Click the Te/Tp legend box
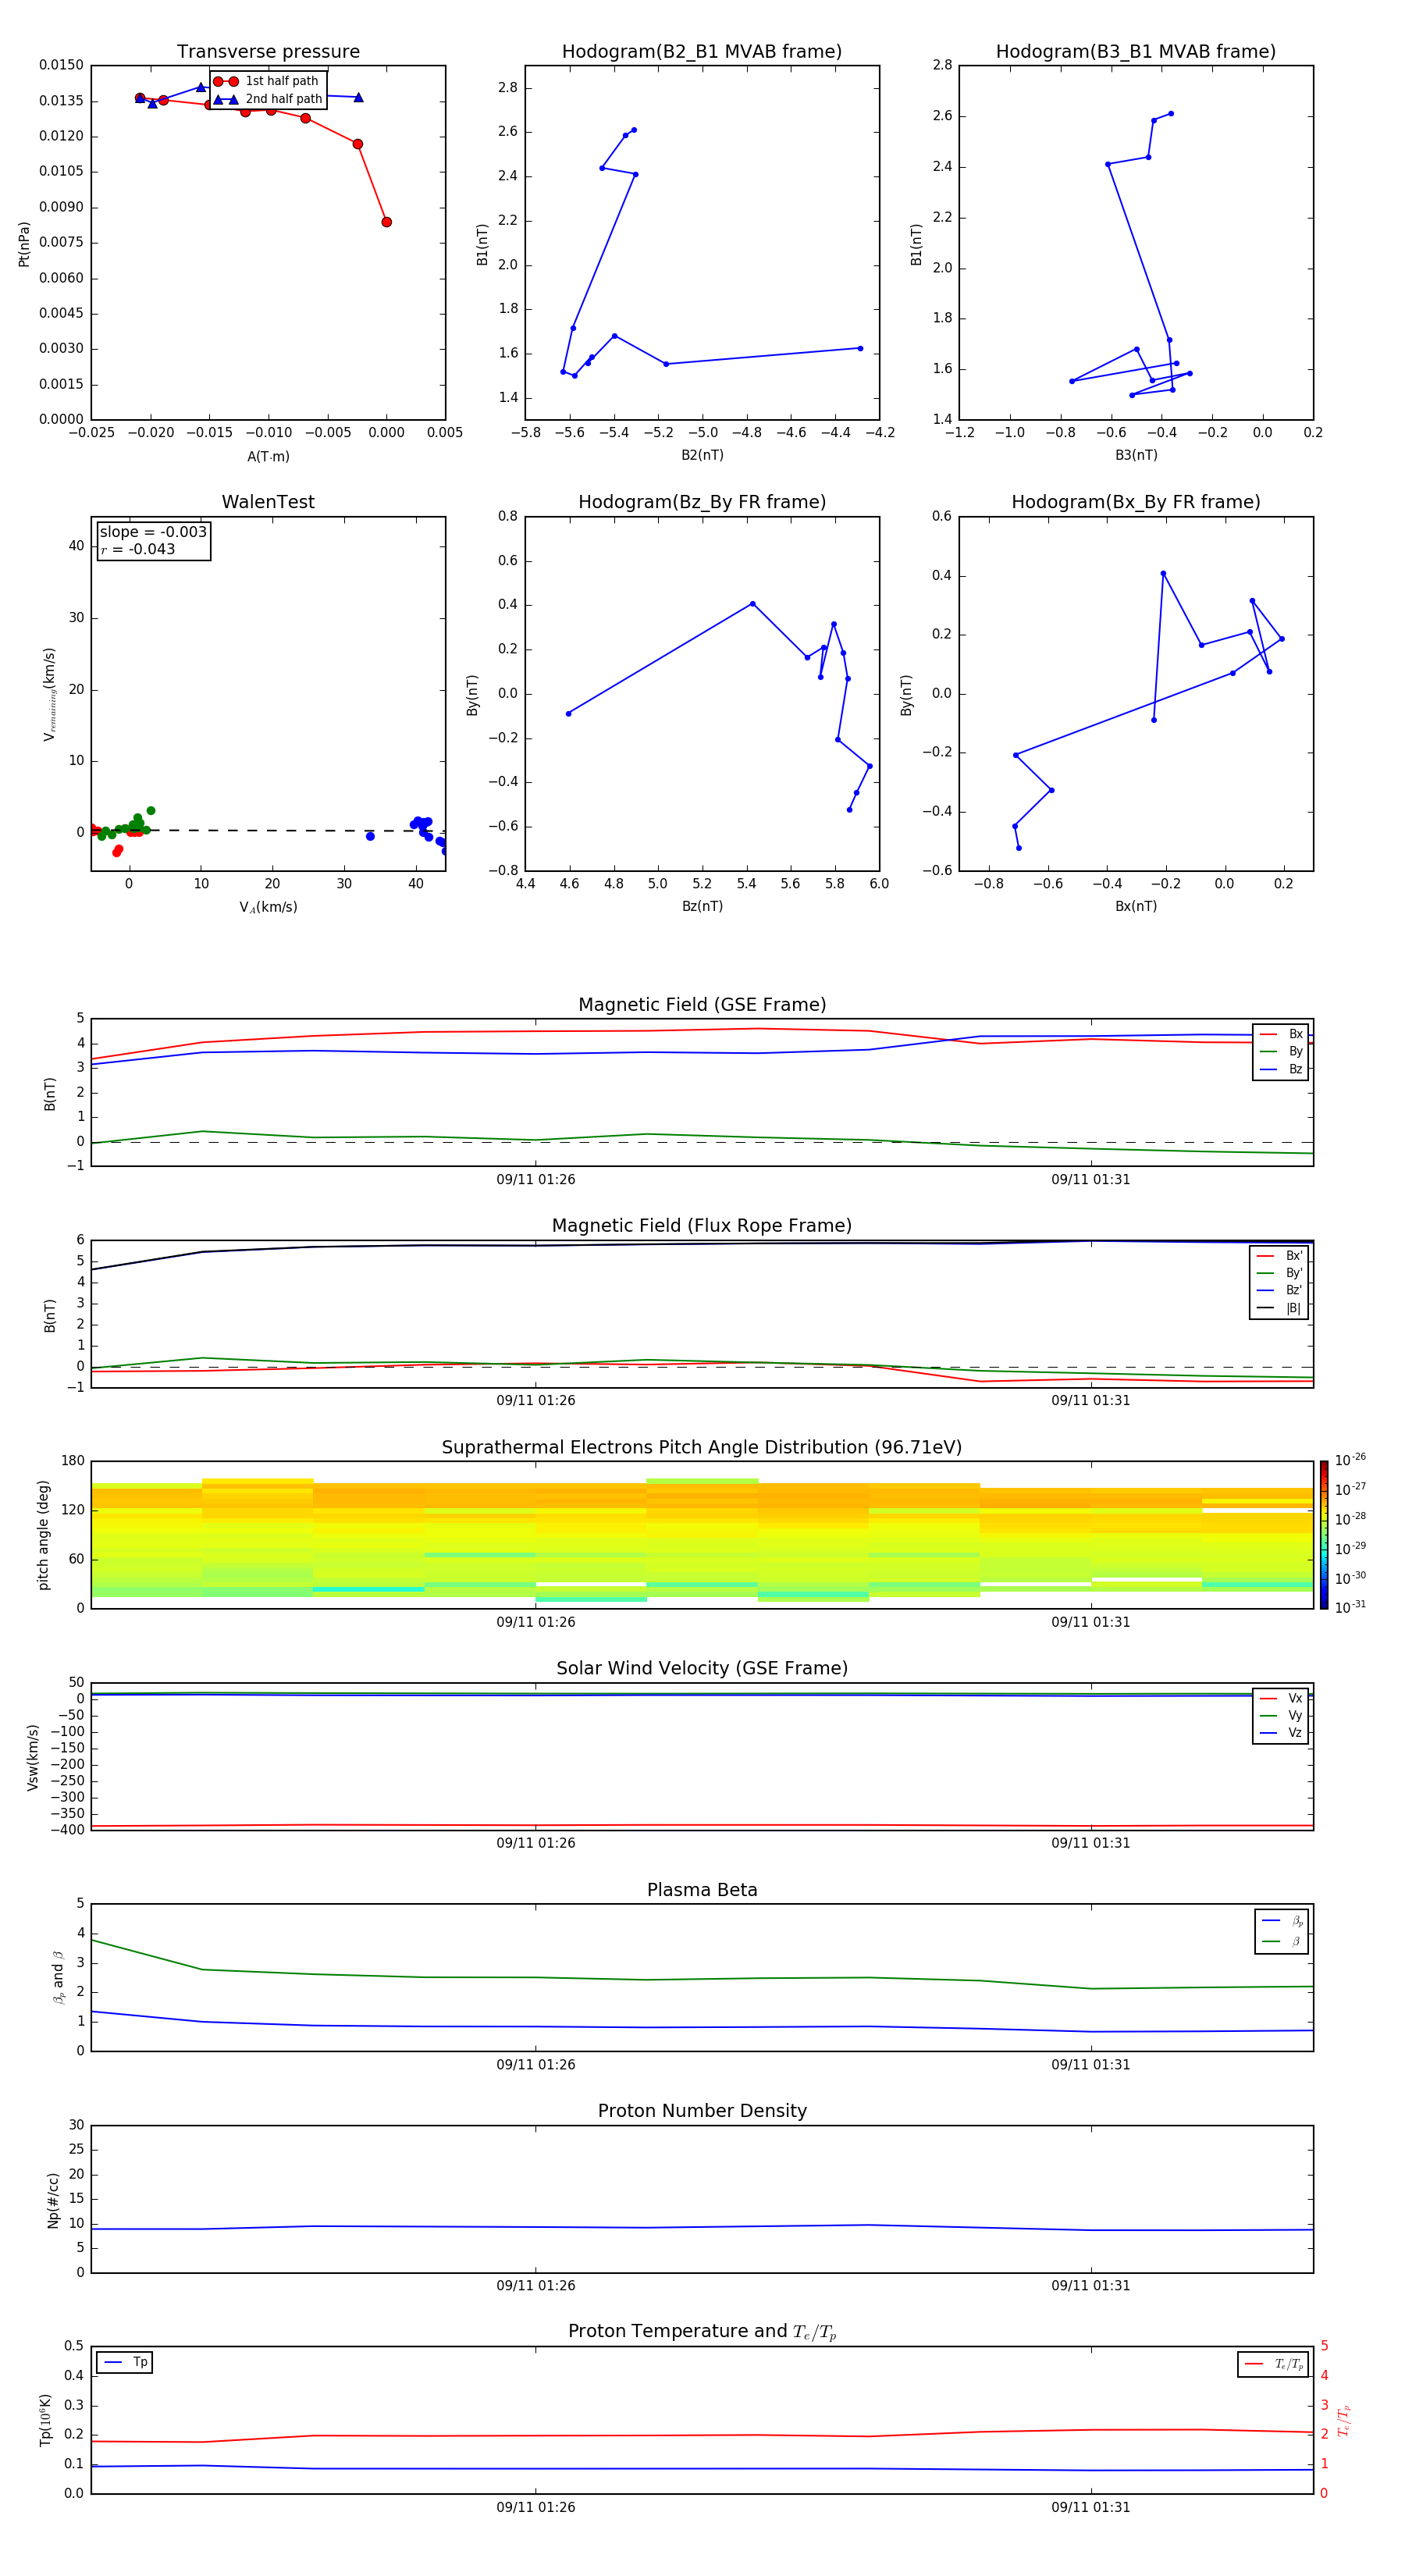Image resolution: width=1405 pixels, height=2576 pixels. [1273, 2364]
